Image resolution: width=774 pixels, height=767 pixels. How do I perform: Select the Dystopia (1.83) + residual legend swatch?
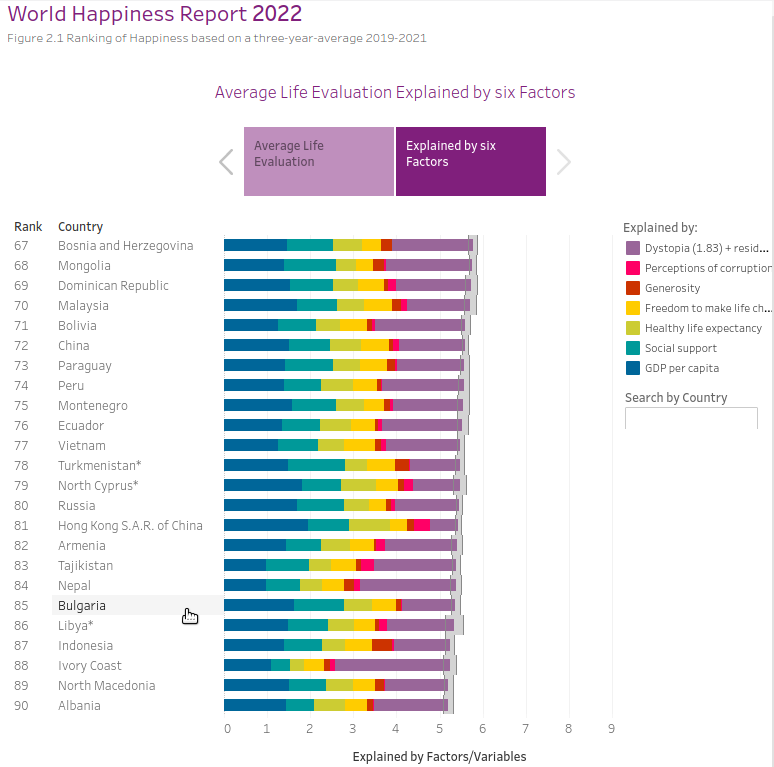click(633, 248)
